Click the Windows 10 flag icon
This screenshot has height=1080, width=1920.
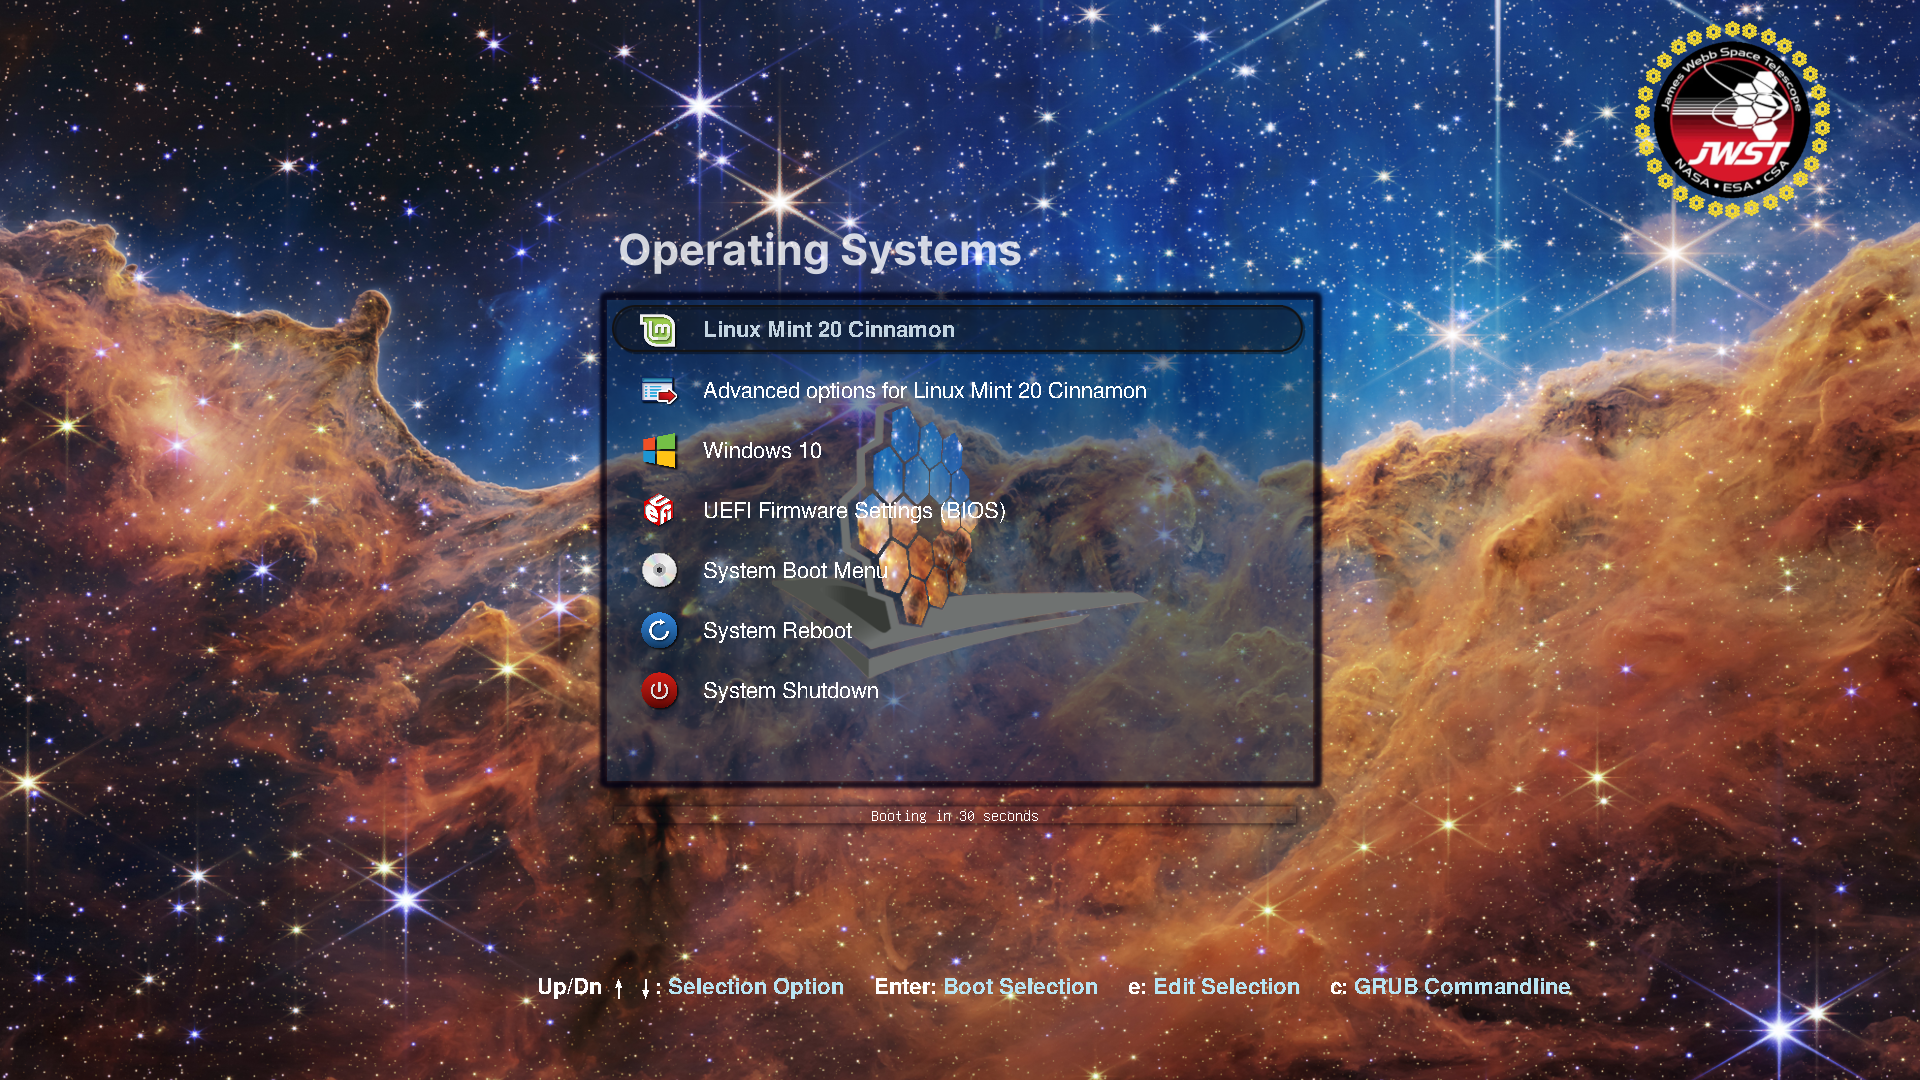[658, 451]
